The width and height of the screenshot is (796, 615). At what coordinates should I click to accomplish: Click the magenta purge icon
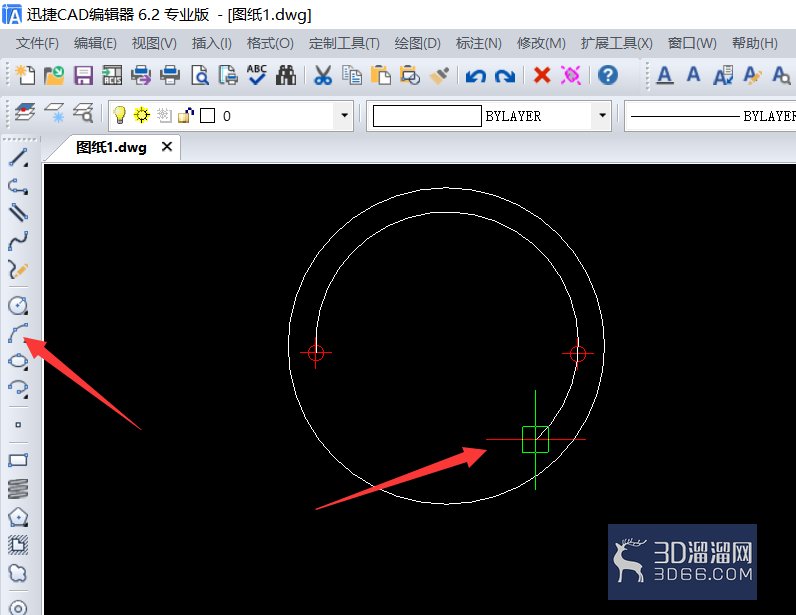pyautogui.click(x=571, y=75)
